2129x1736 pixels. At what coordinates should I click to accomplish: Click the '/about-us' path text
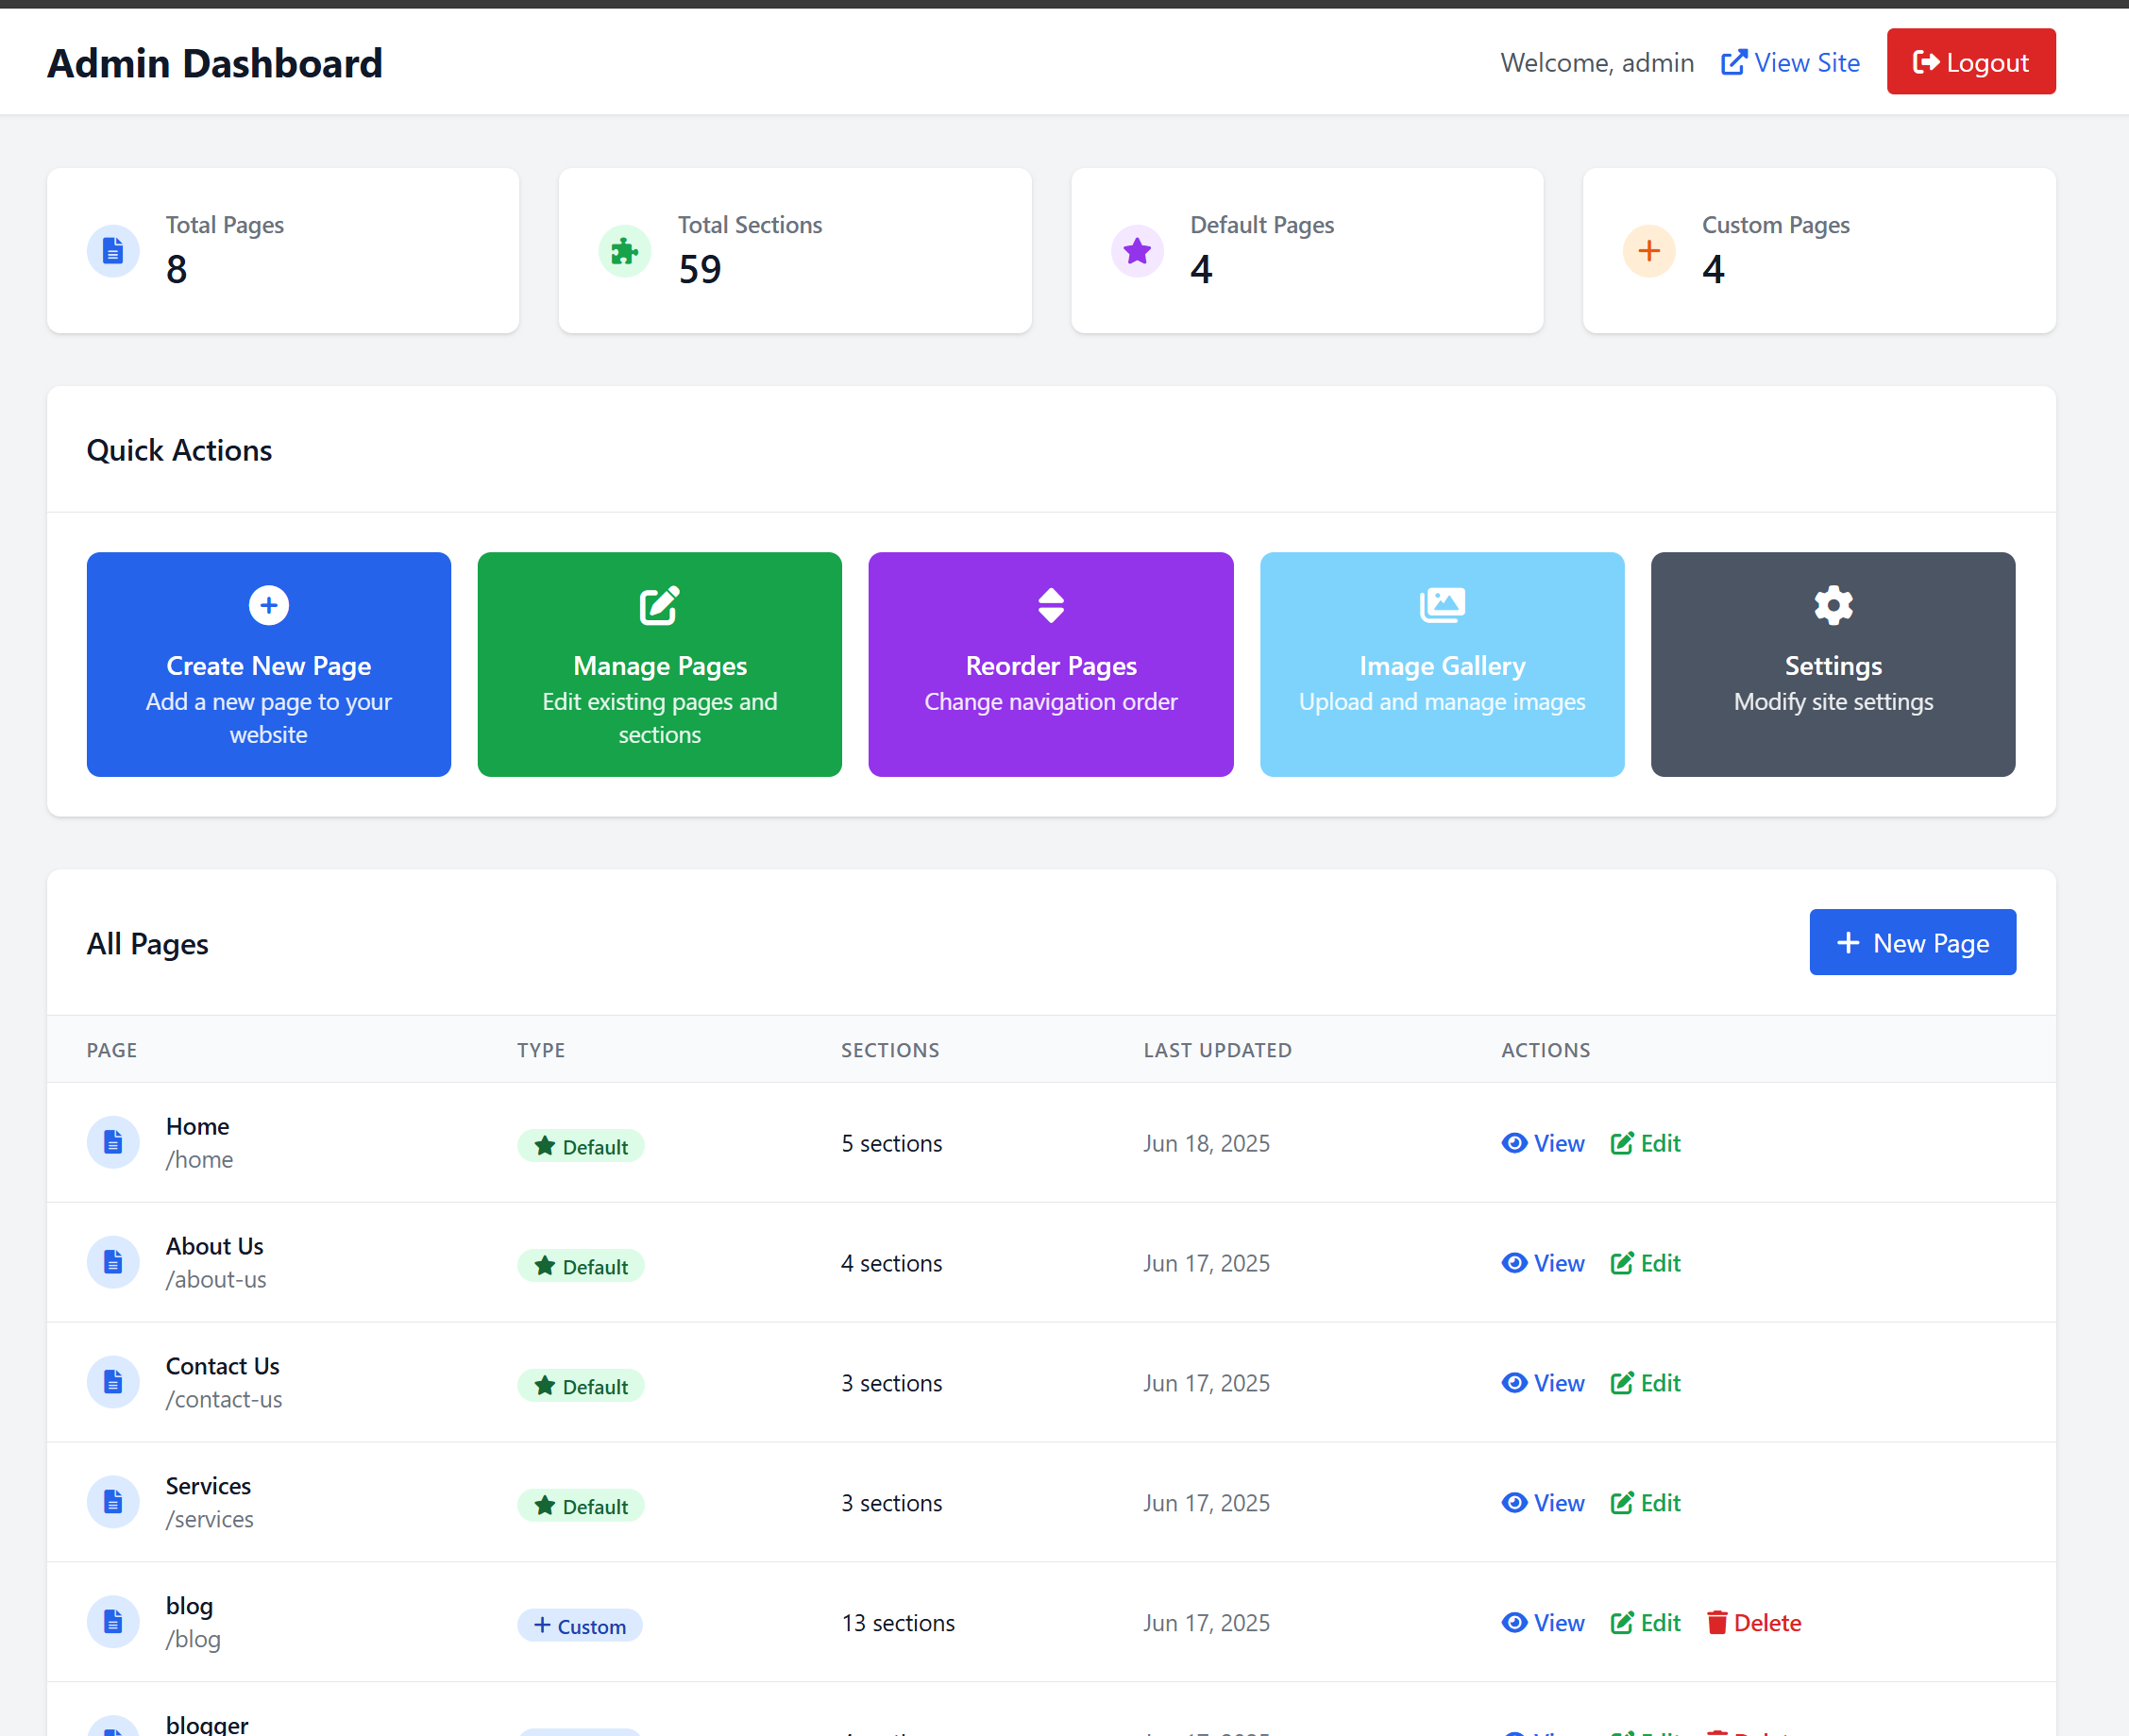pos(216,1279)
